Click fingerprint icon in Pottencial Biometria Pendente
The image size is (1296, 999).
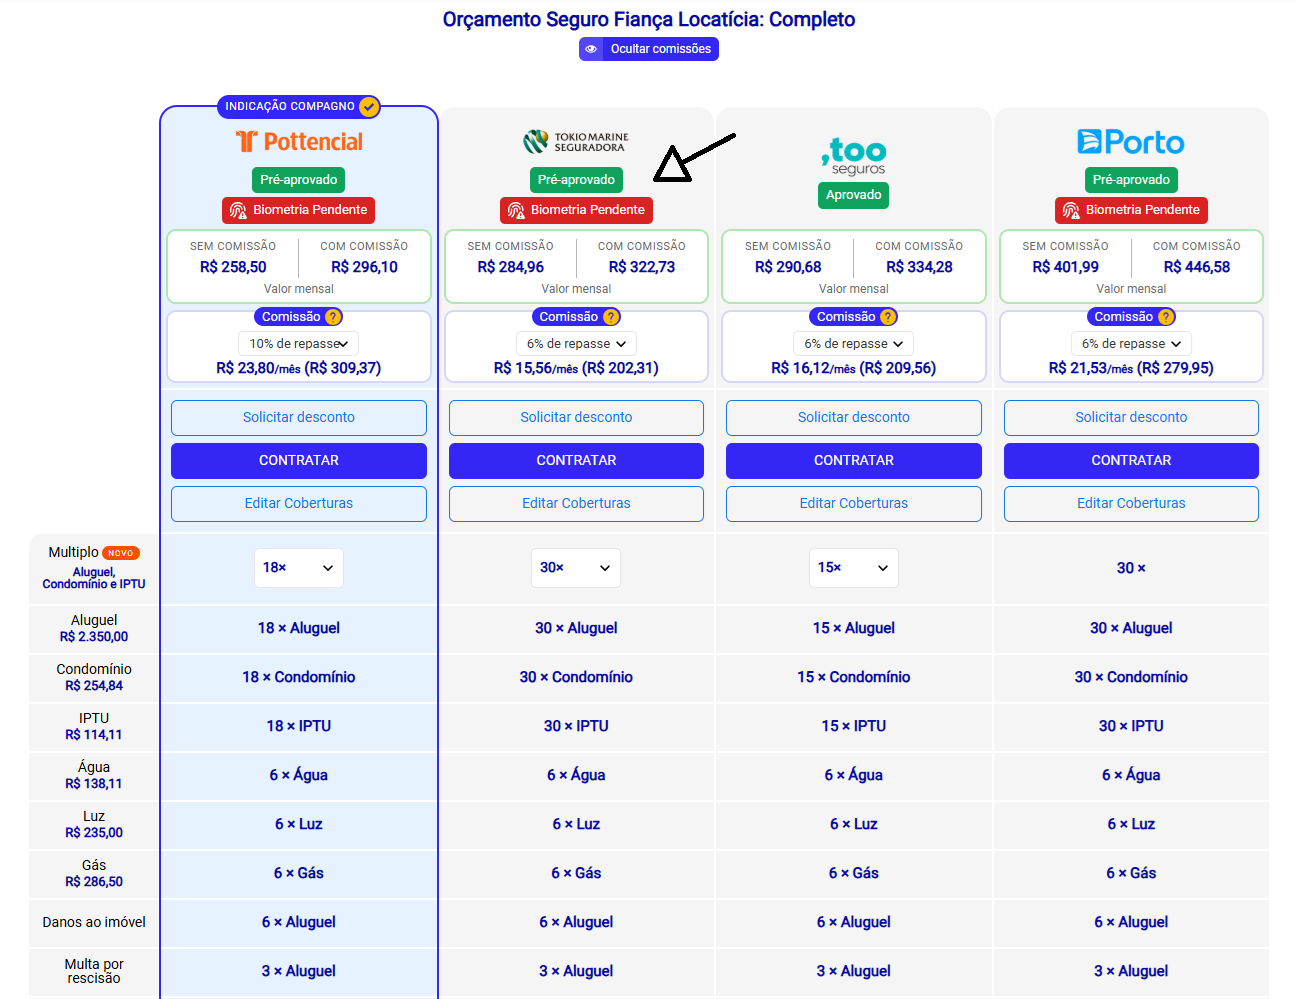click(238, 210)
